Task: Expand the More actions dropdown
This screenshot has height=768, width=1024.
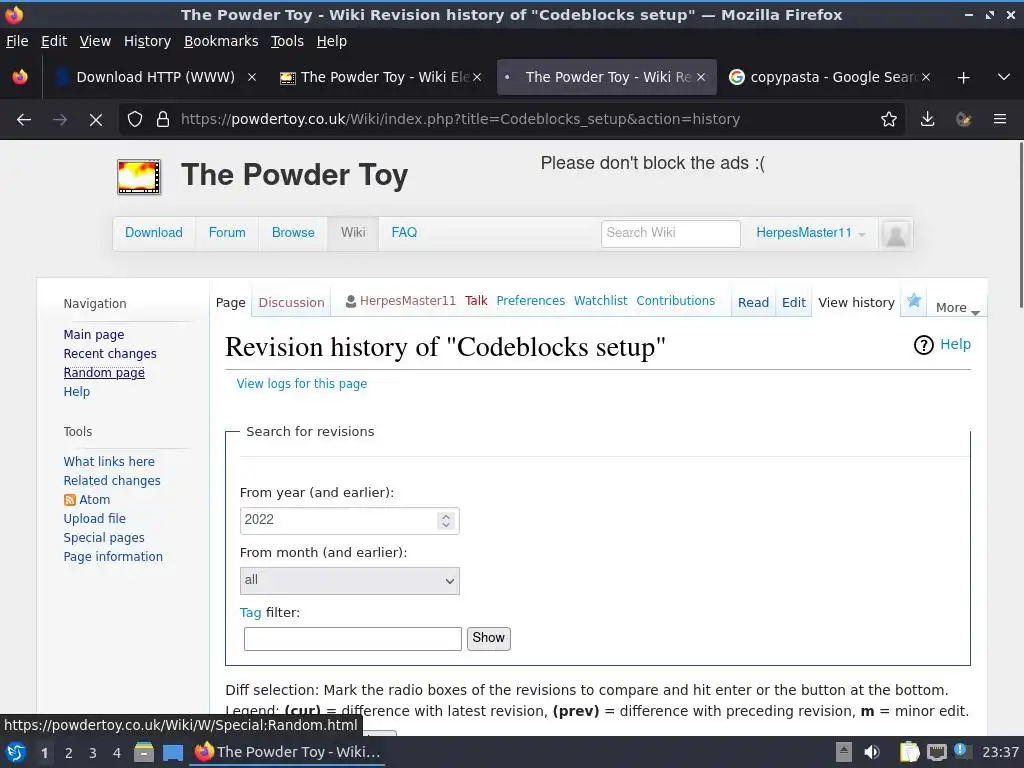Action: (957, 308)
